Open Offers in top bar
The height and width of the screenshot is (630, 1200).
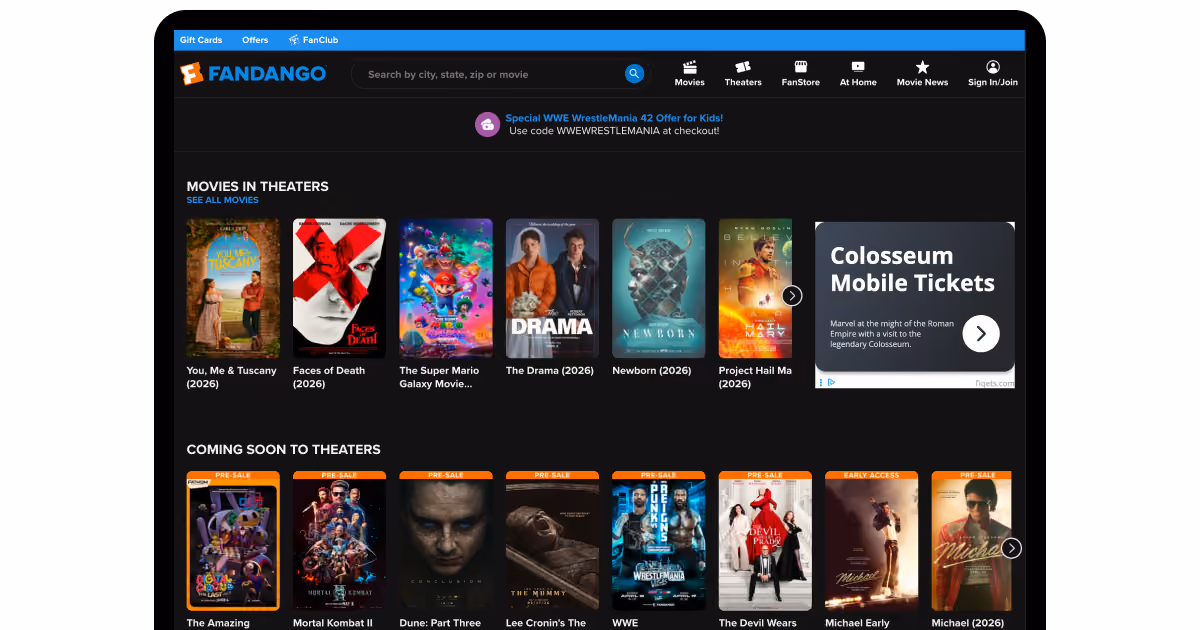click(x=255, y=40)
